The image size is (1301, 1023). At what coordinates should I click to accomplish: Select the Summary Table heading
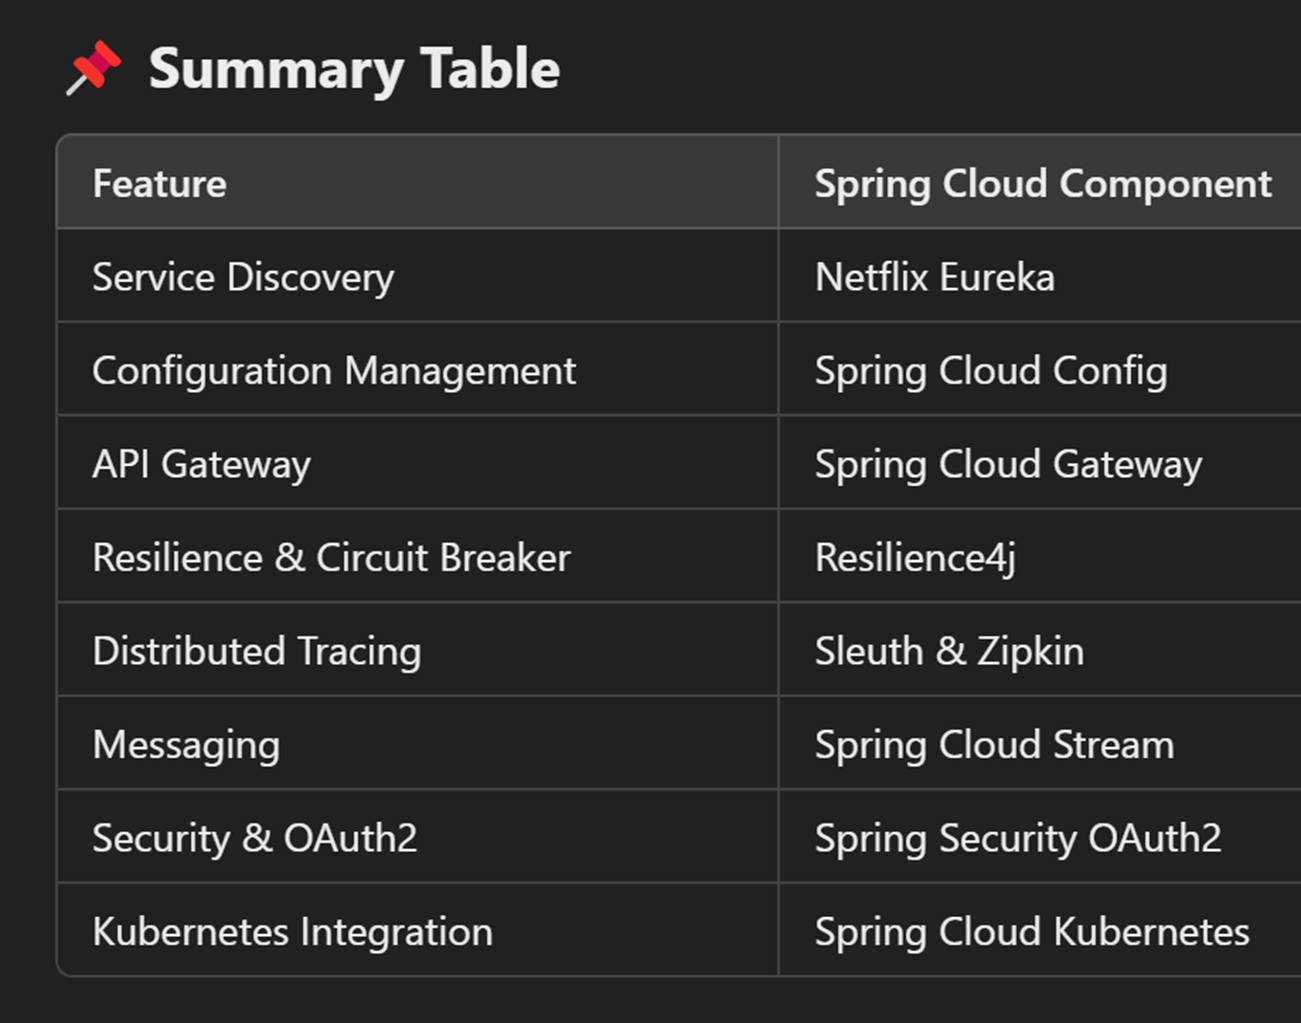click(354, 69)
